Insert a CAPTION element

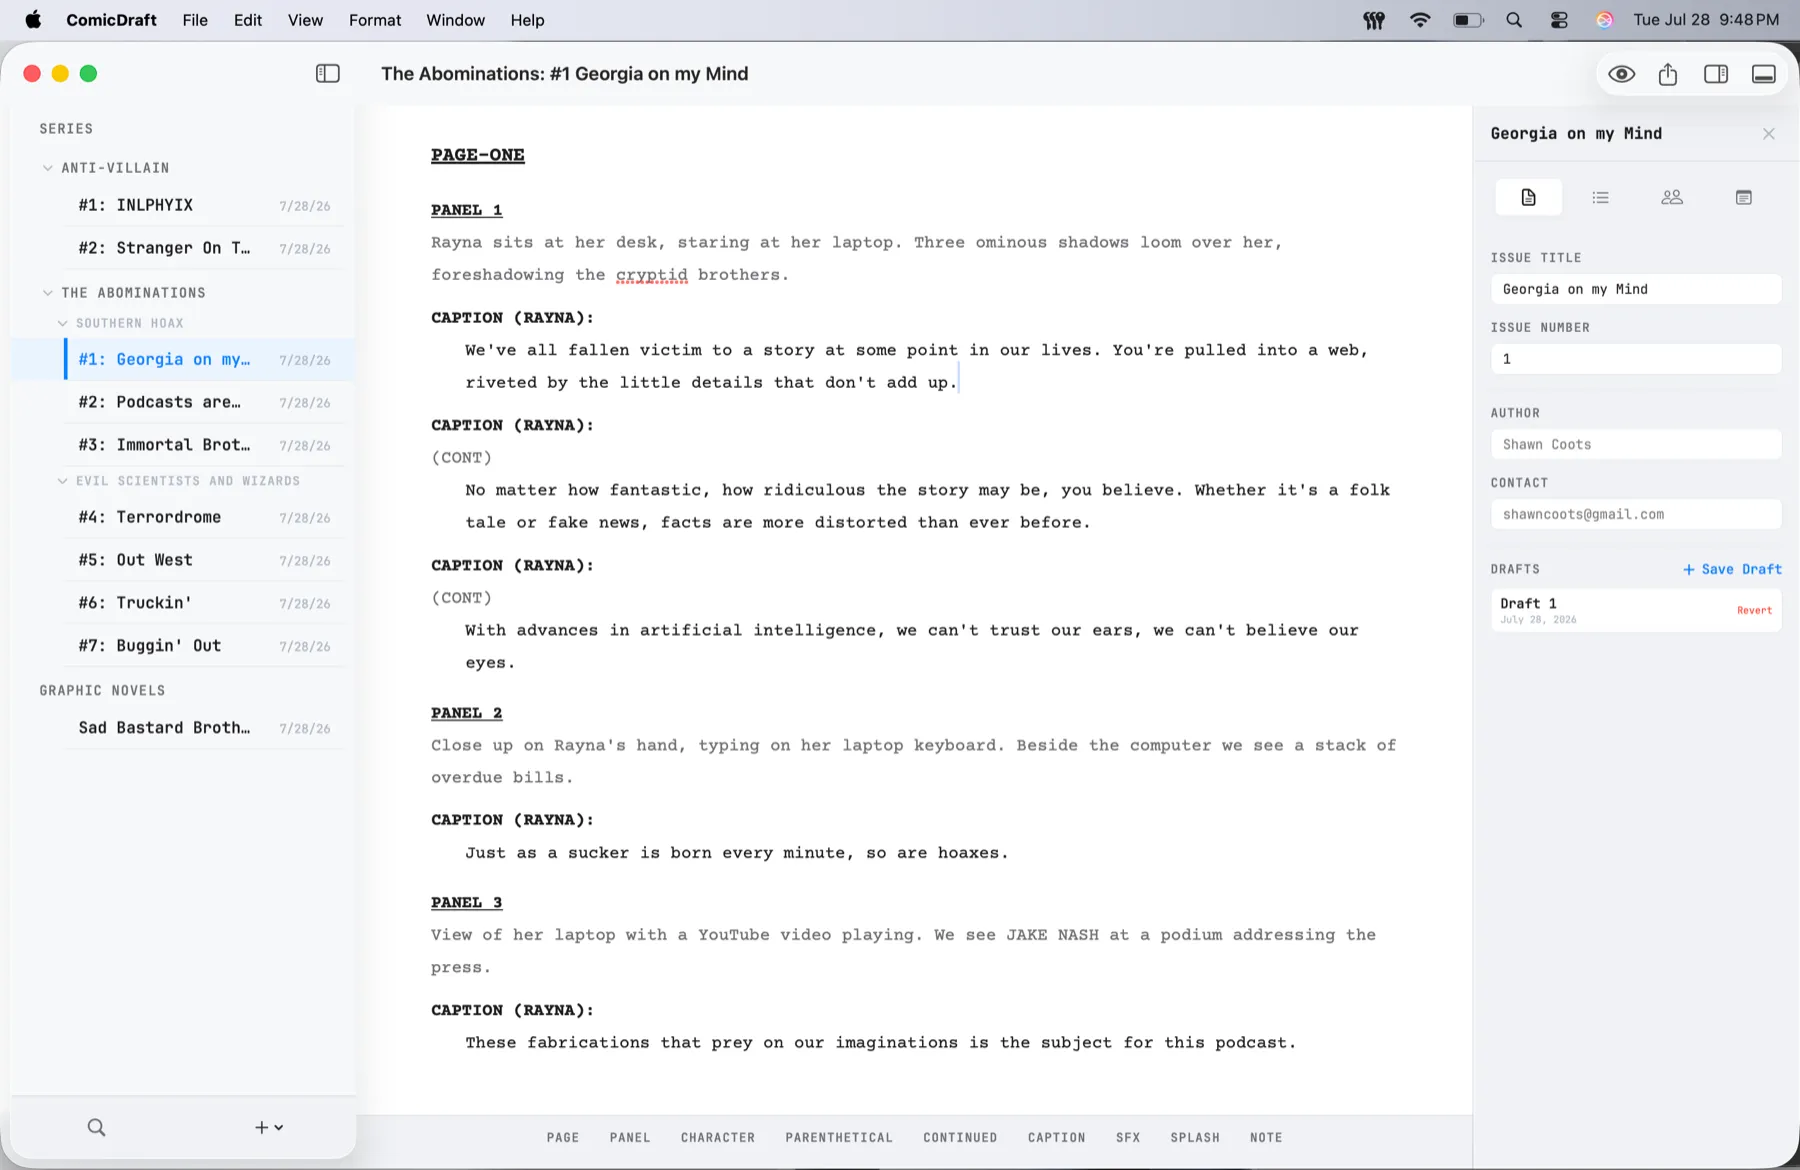(1056, 1138)
